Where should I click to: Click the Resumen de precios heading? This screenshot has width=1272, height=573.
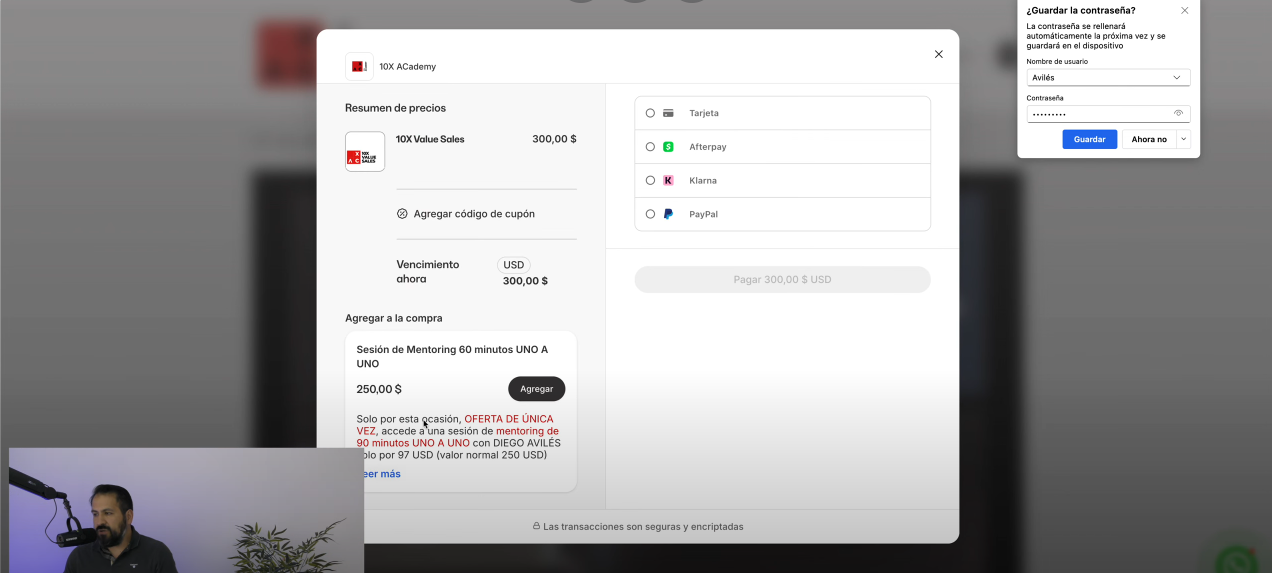[x=395, y=108]
